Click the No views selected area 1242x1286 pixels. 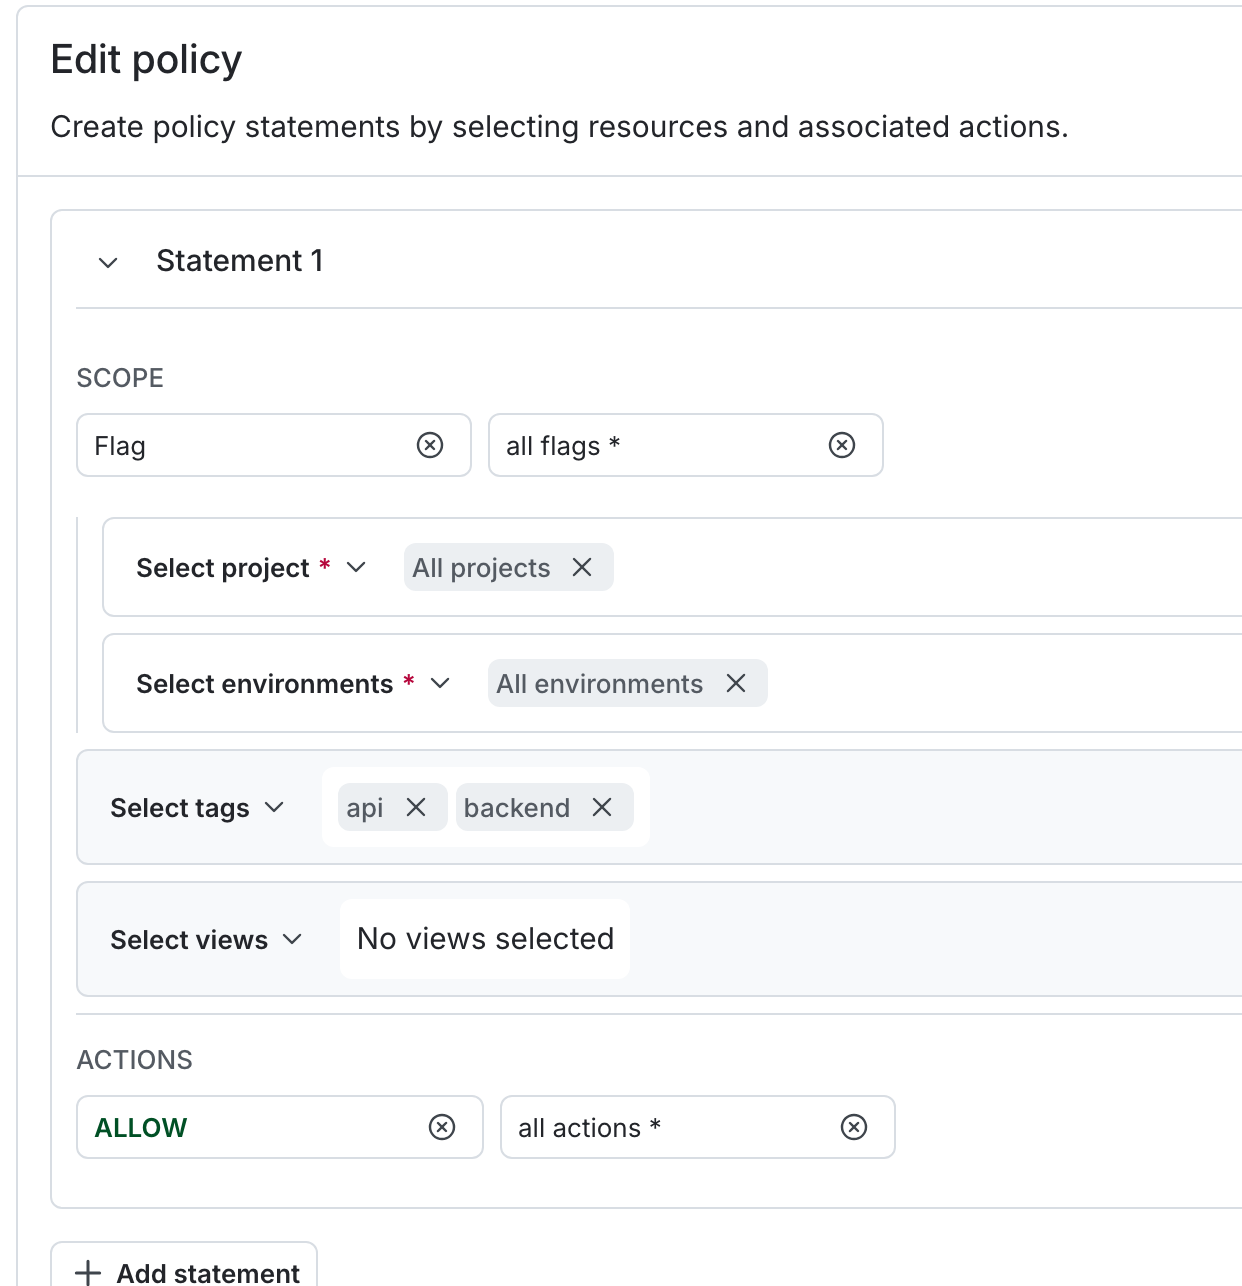click(484, 939)
